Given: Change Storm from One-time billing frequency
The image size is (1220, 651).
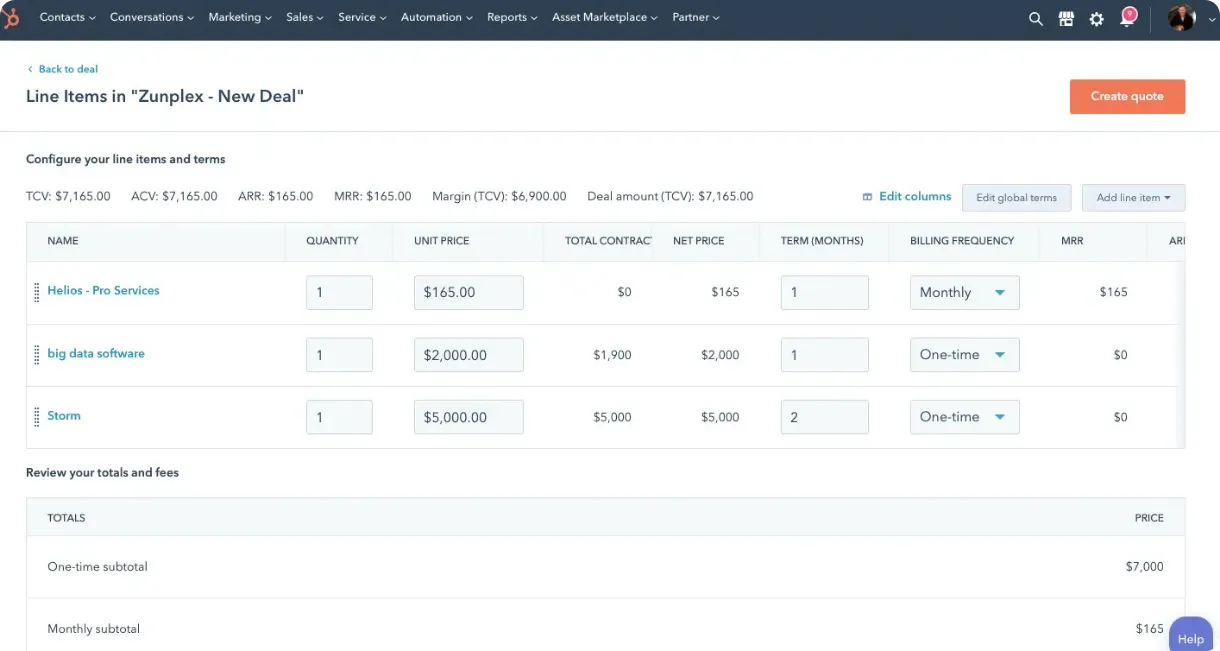Looking at the screenshot, I should 963,416.
